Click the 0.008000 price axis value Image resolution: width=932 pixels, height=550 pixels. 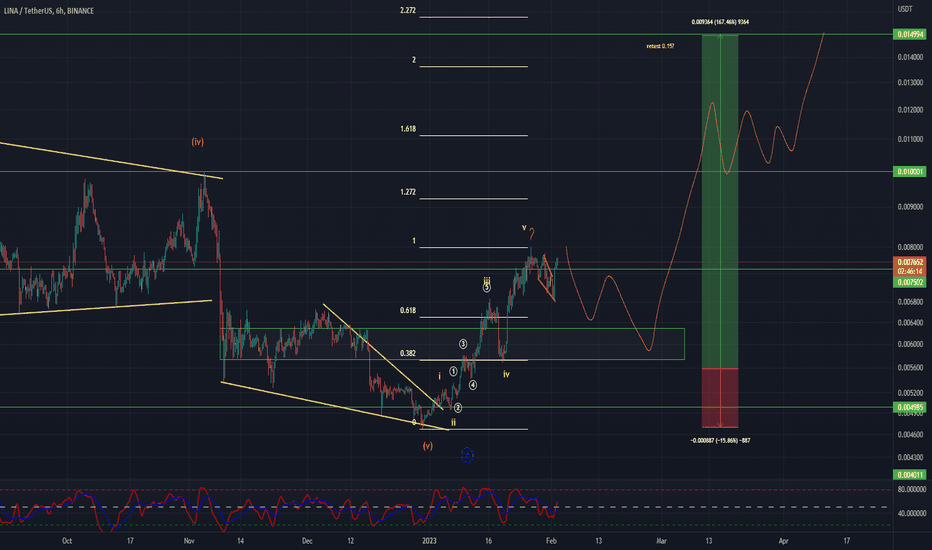[910, 247]
